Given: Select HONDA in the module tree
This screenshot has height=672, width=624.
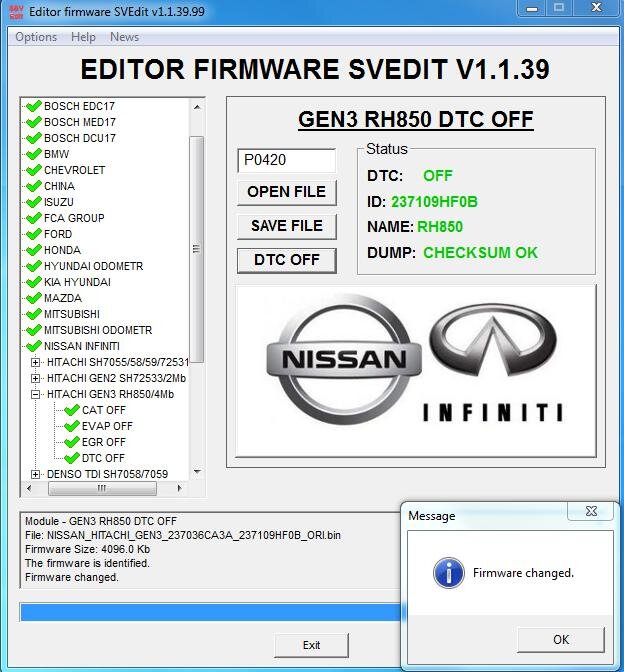Looking at the screenshot, I should [62, 250].
